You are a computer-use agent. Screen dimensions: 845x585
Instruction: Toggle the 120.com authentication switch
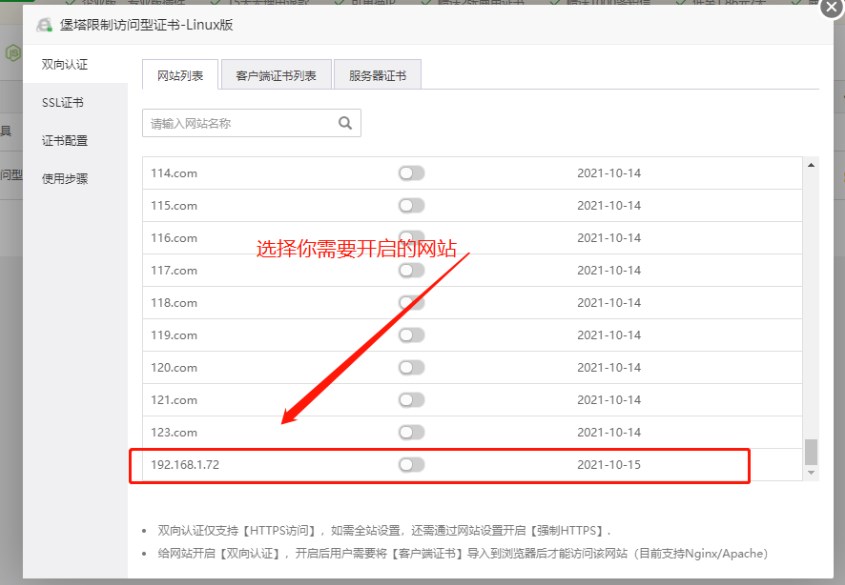pos(411,367)
